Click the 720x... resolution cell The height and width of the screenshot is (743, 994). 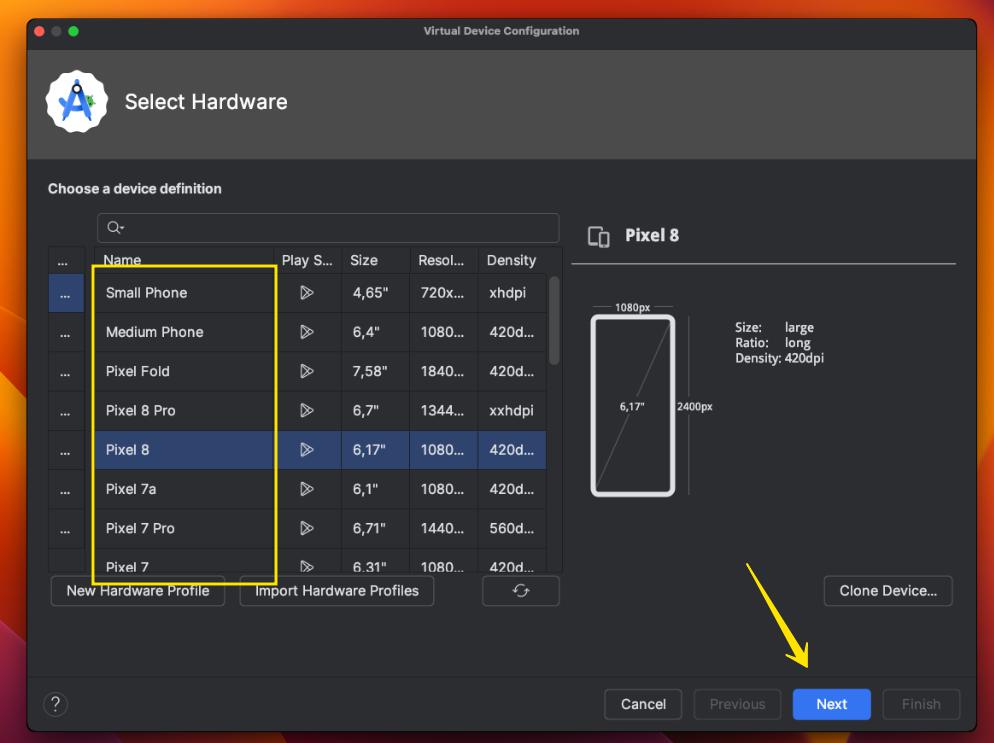click(x=444, y=293)
